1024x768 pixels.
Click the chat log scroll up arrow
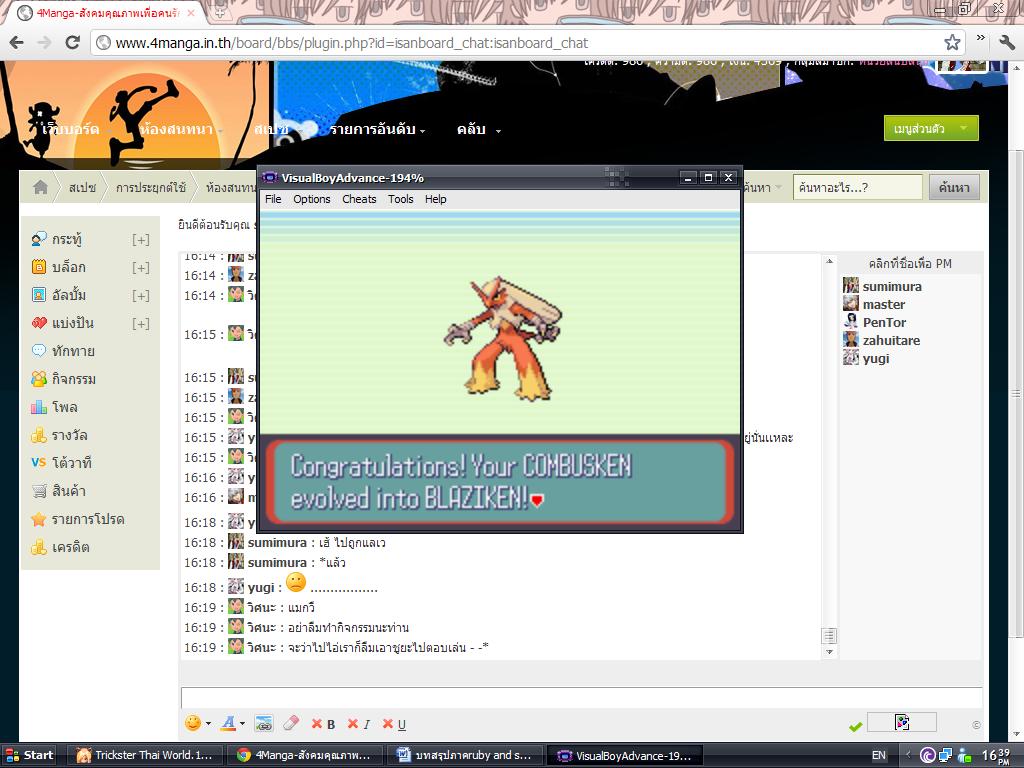[x=829, y=261]
